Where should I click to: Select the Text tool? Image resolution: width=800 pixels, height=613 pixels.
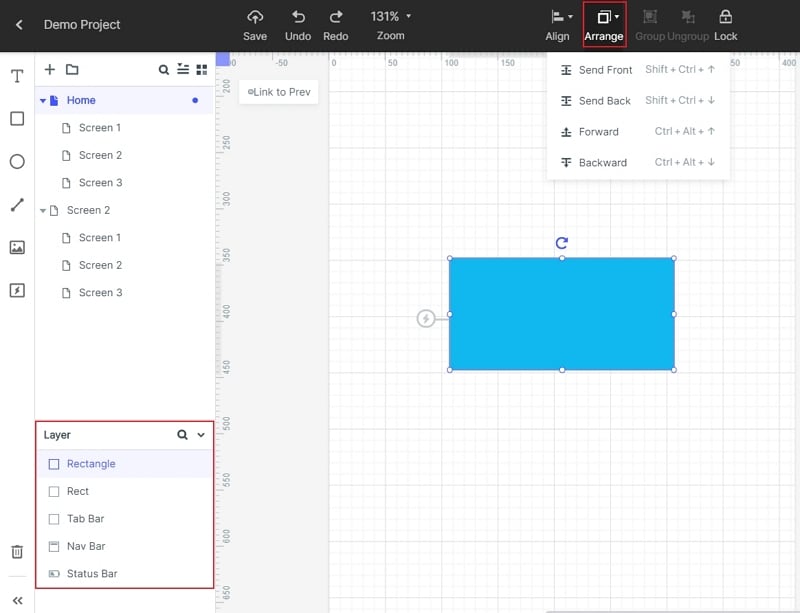click(x=17, y=76)
